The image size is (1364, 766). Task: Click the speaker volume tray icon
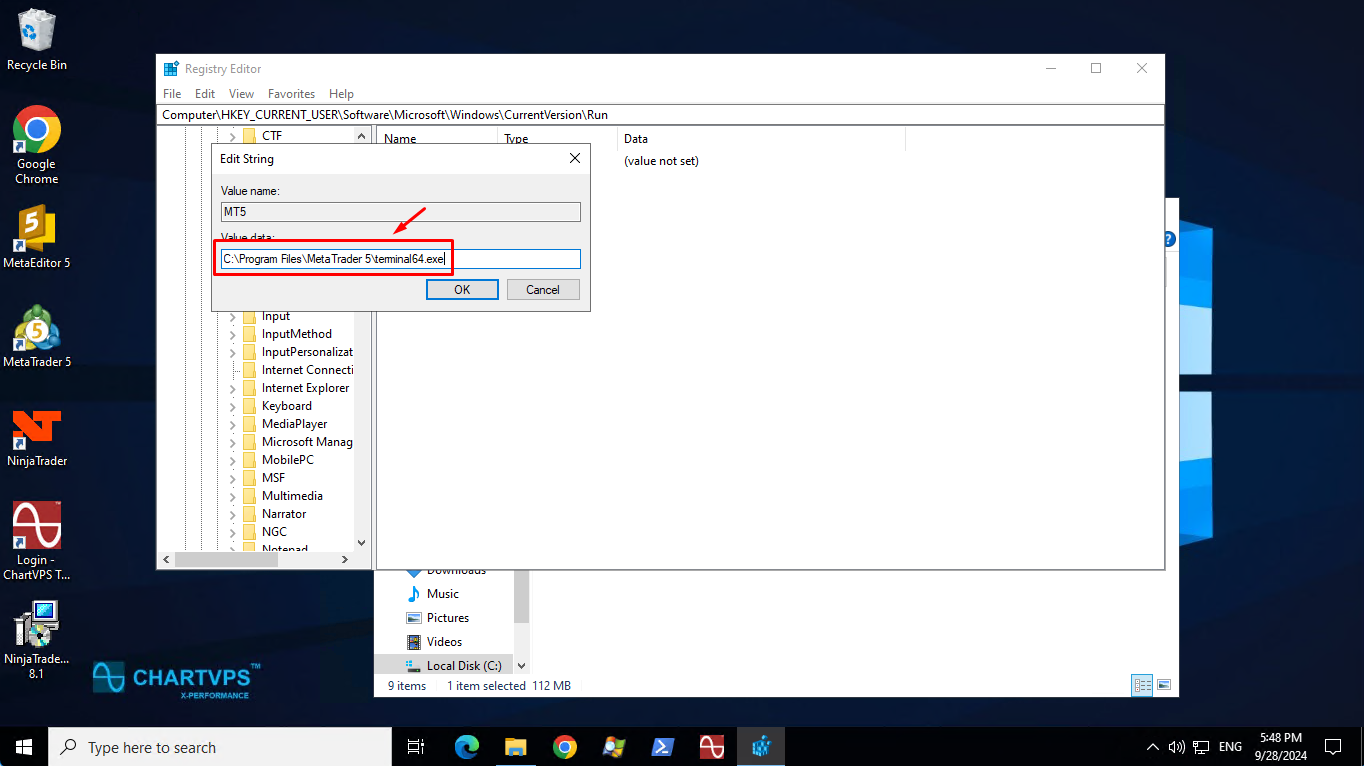[x=1176, y=747]
